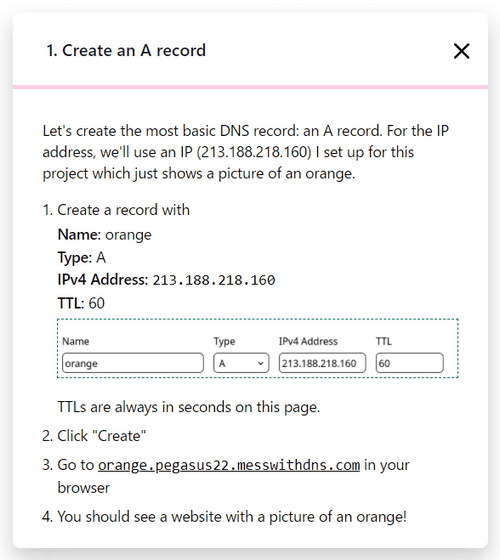Click the IPv4 Address field in the form
The width and height of the screenshot is (500, 560).
(322, 363)
